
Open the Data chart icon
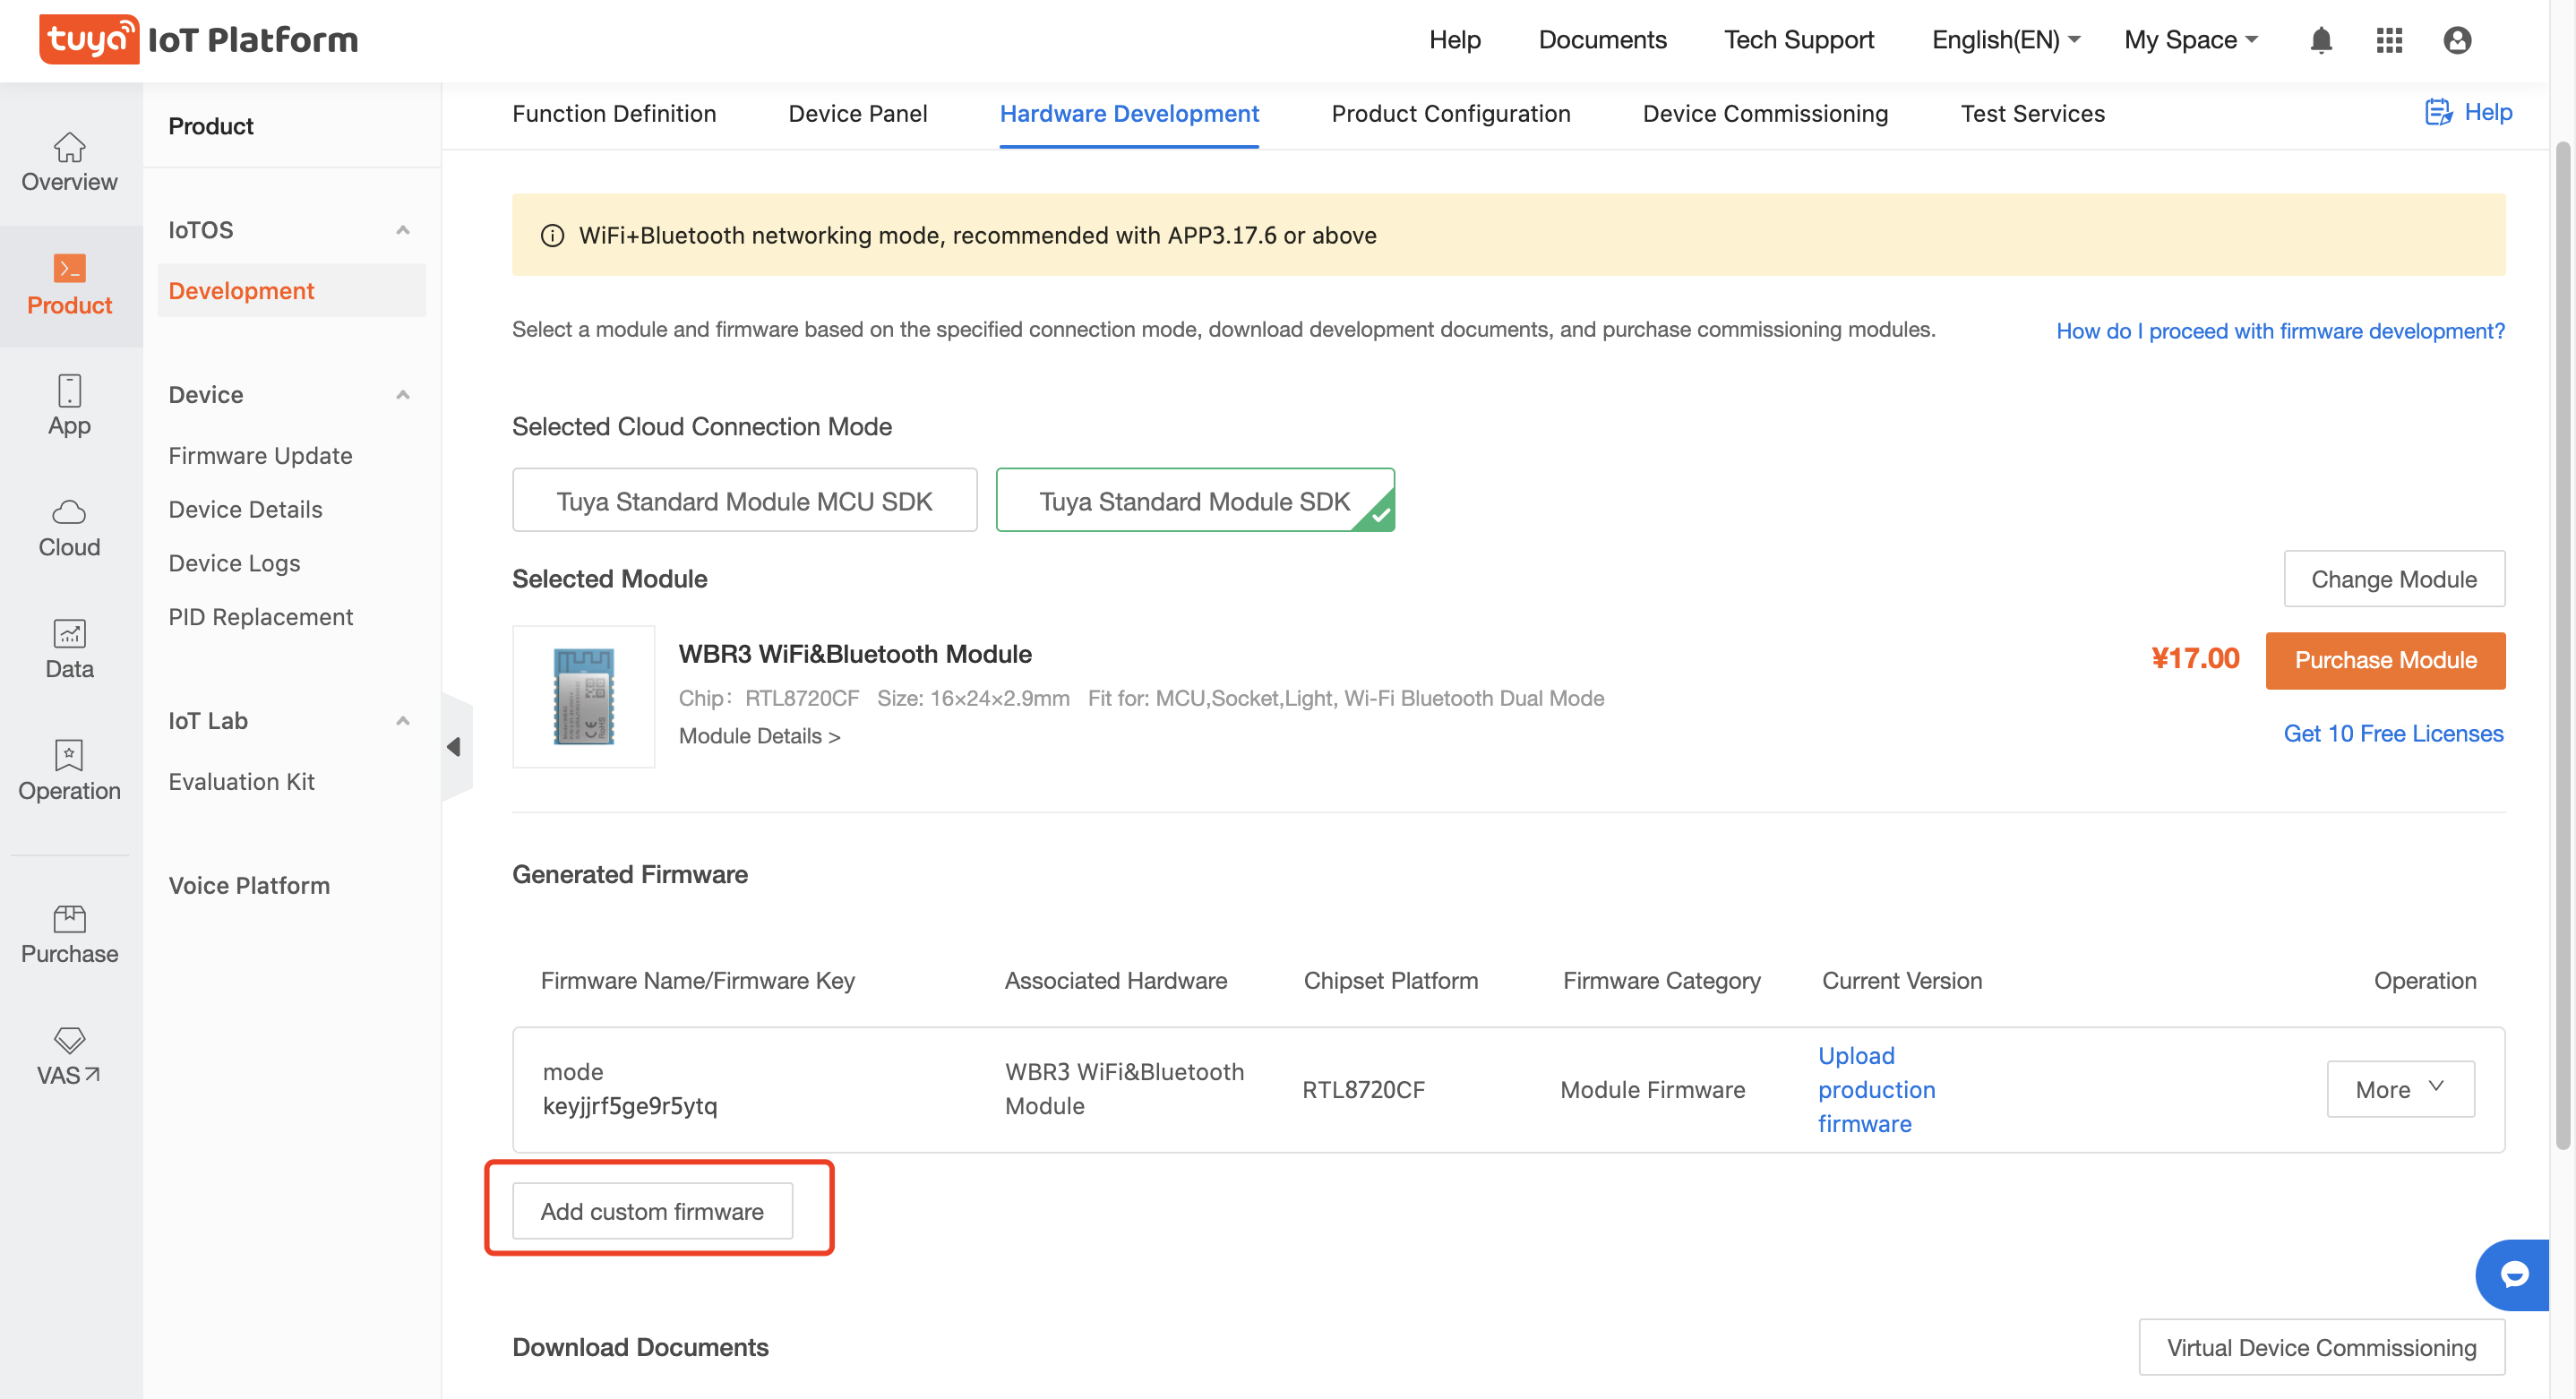tap(69, 633)
